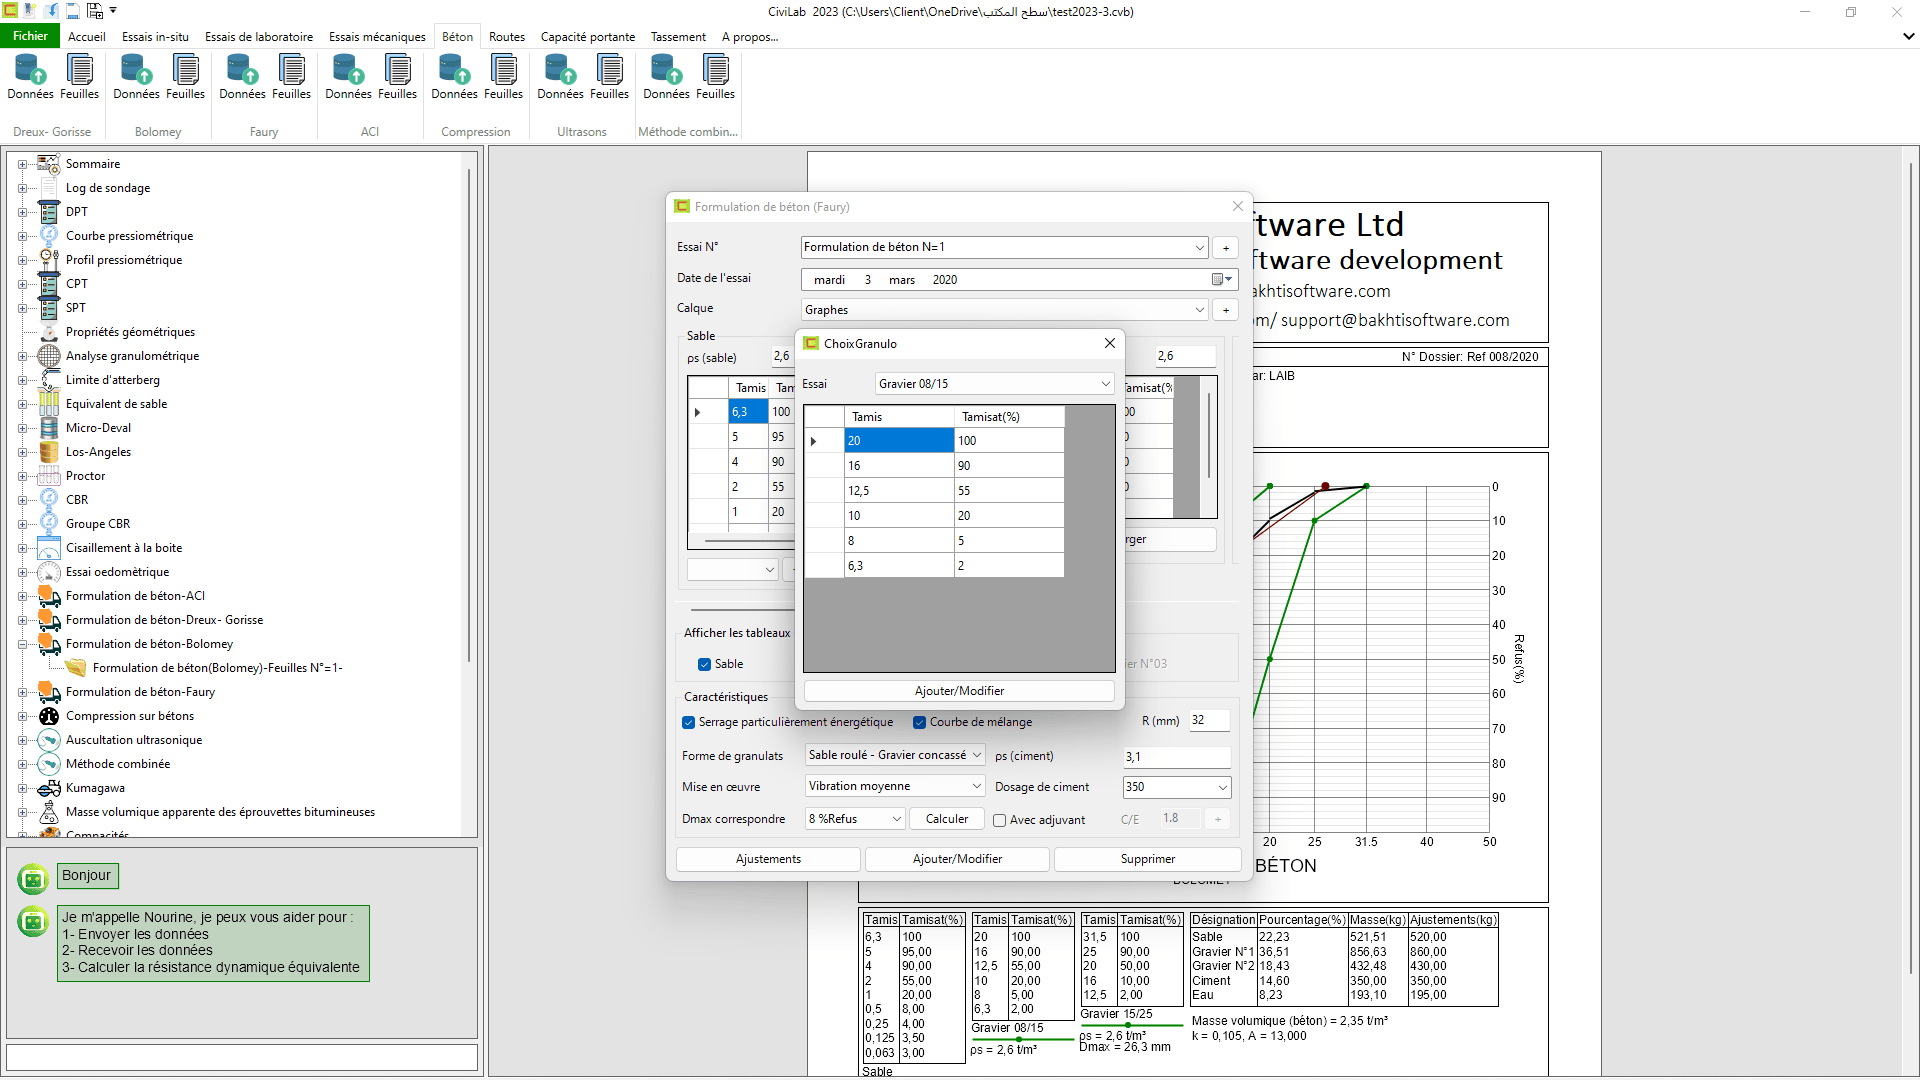Select Essai oedométrique tree icon
The image size is (1920, 1080).
(49, 572)
